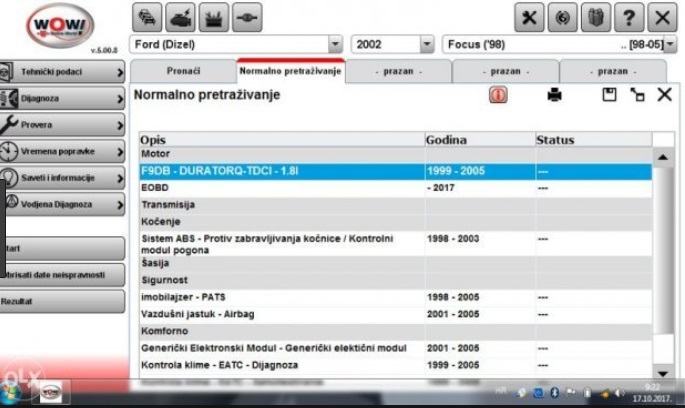
Task: Select the imobilajzer - PATS row
Action: [395, 297]
